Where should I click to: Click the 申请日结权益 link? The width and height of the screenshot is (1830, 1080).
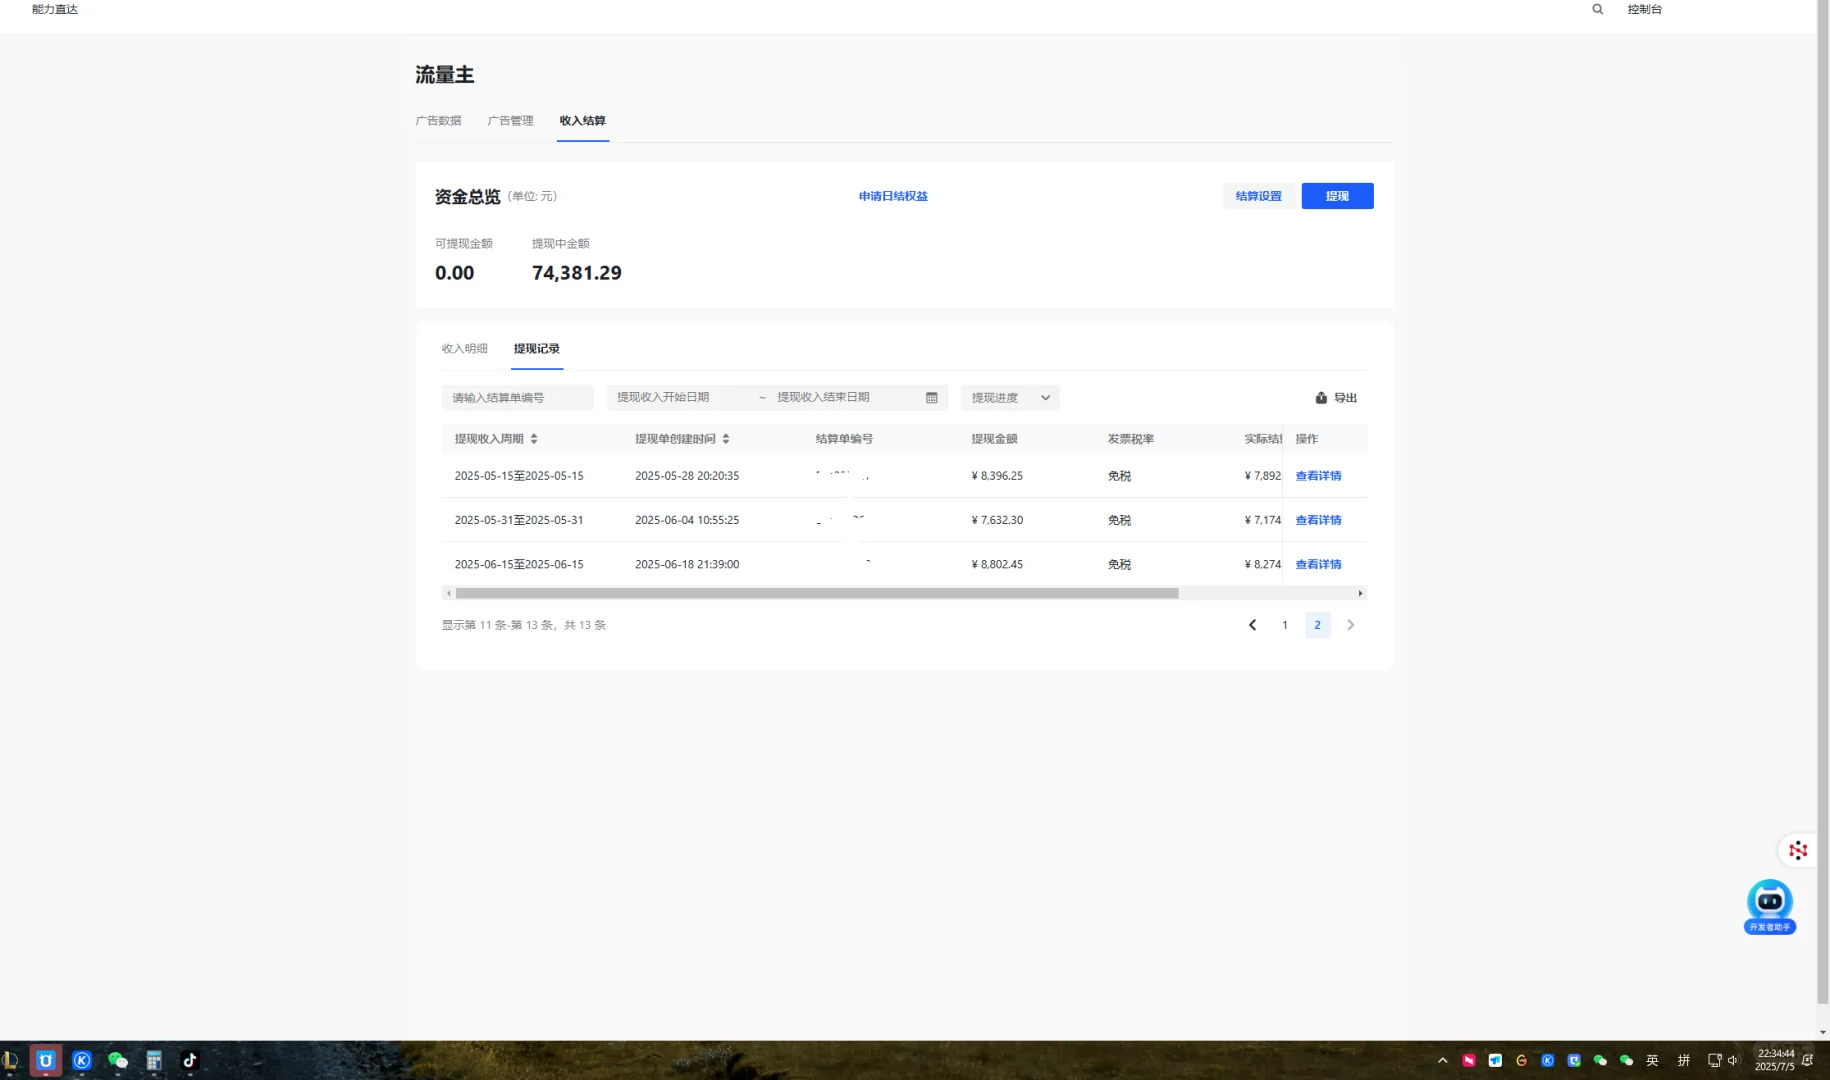pyautogui.click(x=892, y=196)
